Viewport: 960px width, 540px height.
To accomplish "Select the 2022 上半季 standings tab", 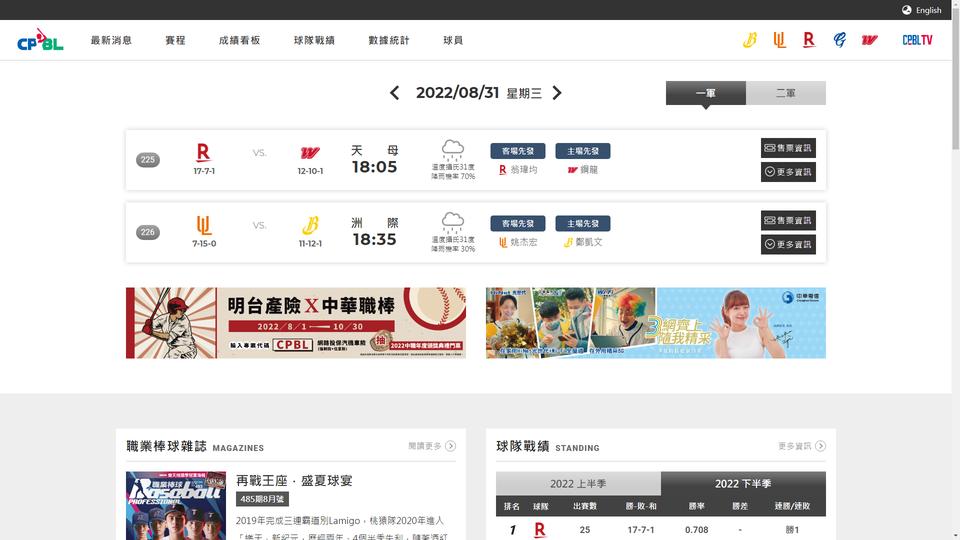I will coord(578,484).
